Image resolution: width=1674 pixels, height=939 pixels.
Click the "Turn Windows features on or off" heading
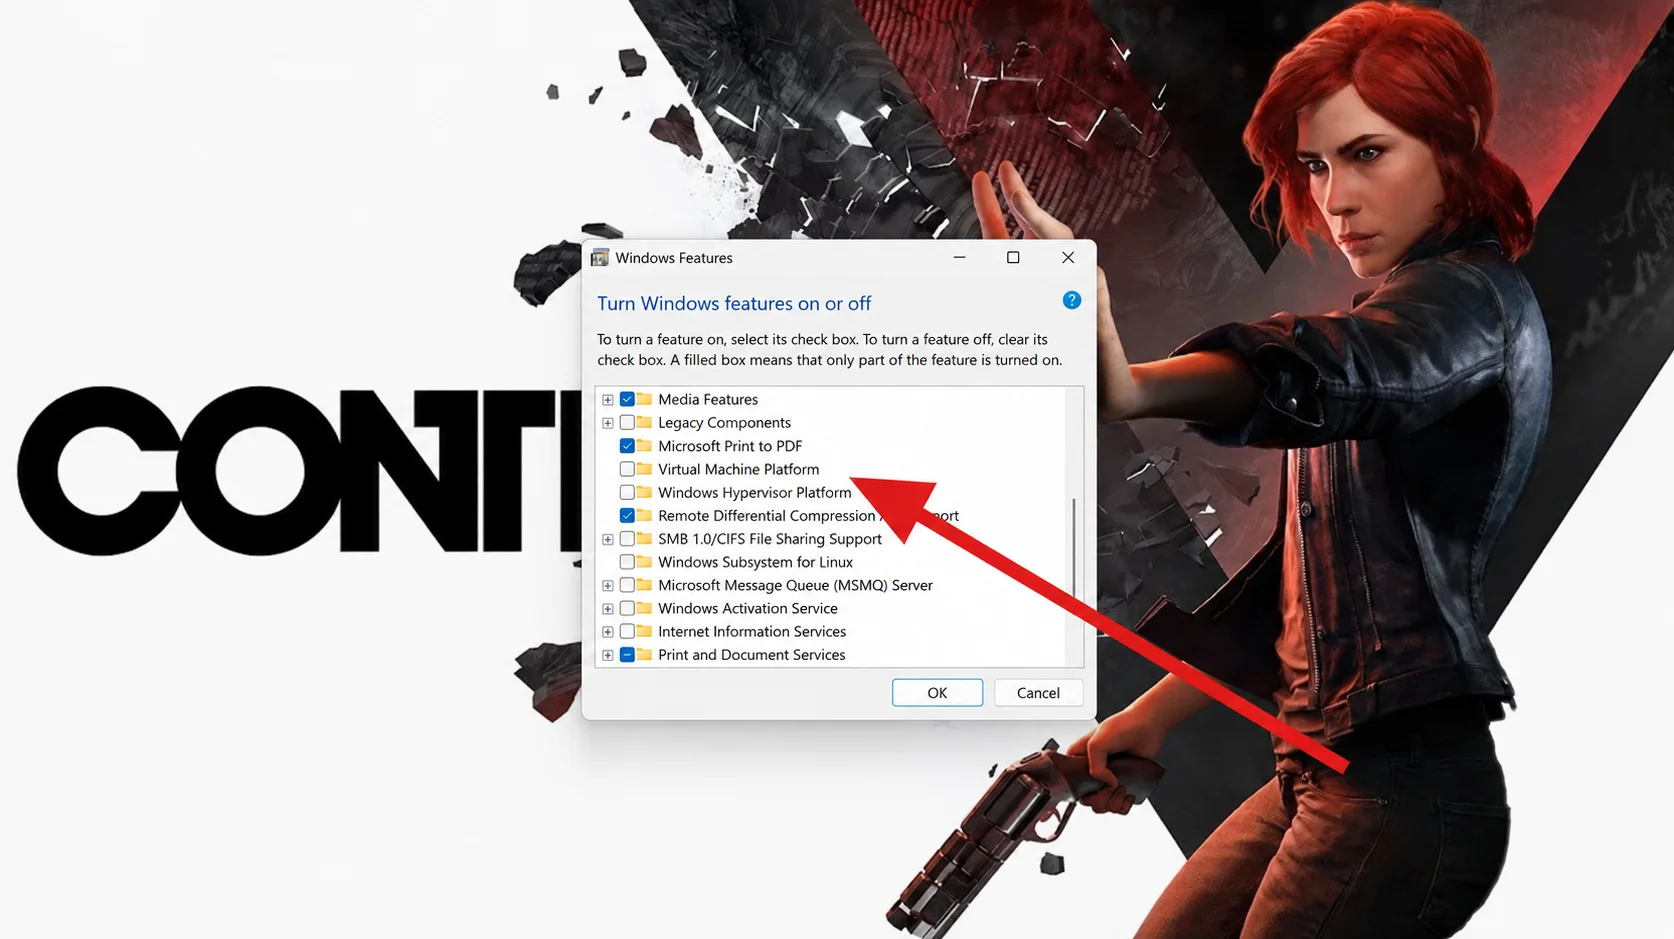point(734,303)
